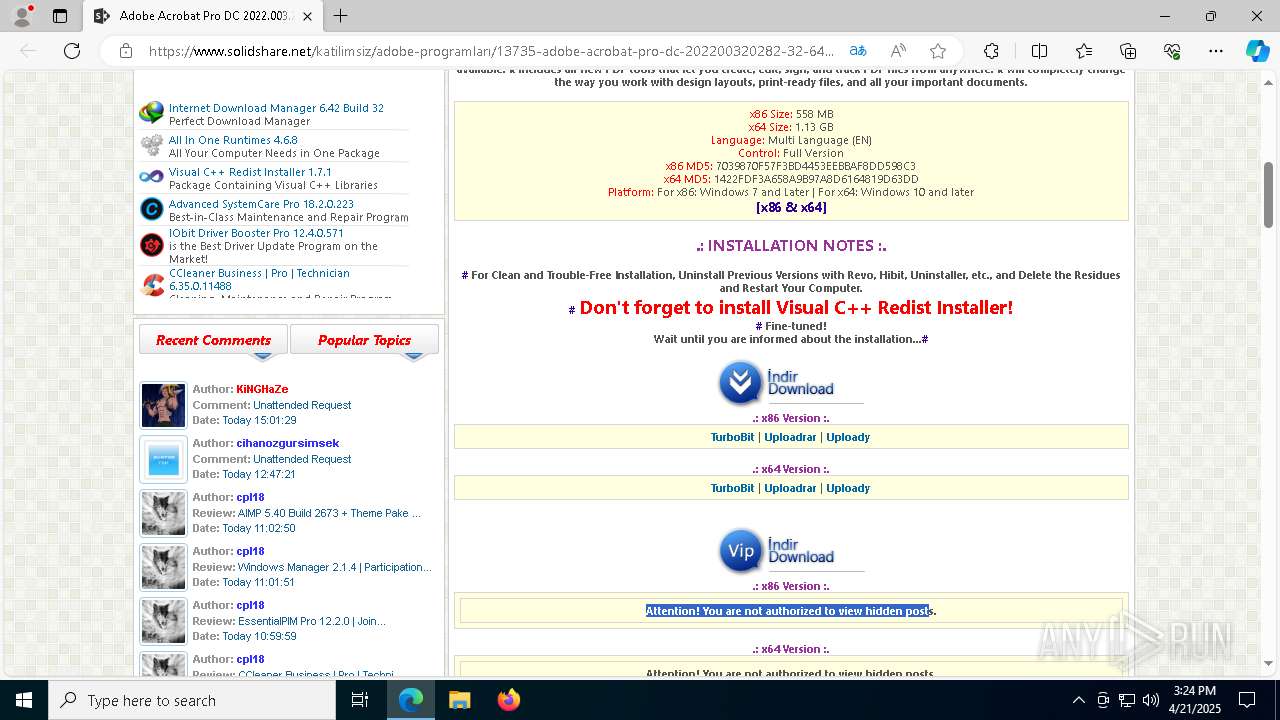Add page to favorites star
Viewport: 1280px width, 720px height.
938,51
